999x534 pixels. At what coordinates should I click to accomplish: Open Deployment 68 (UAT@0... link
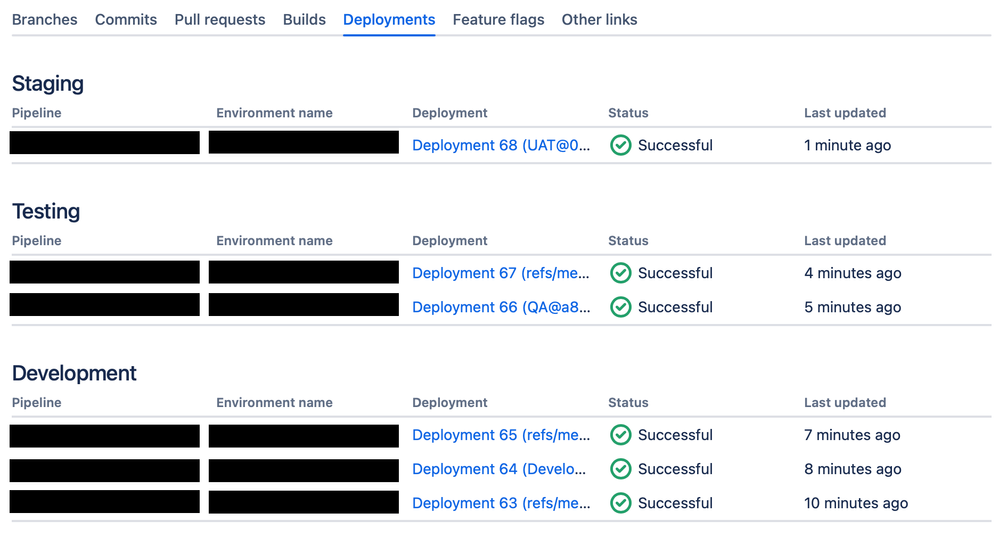pyautogui.click(x=501, y=145)
